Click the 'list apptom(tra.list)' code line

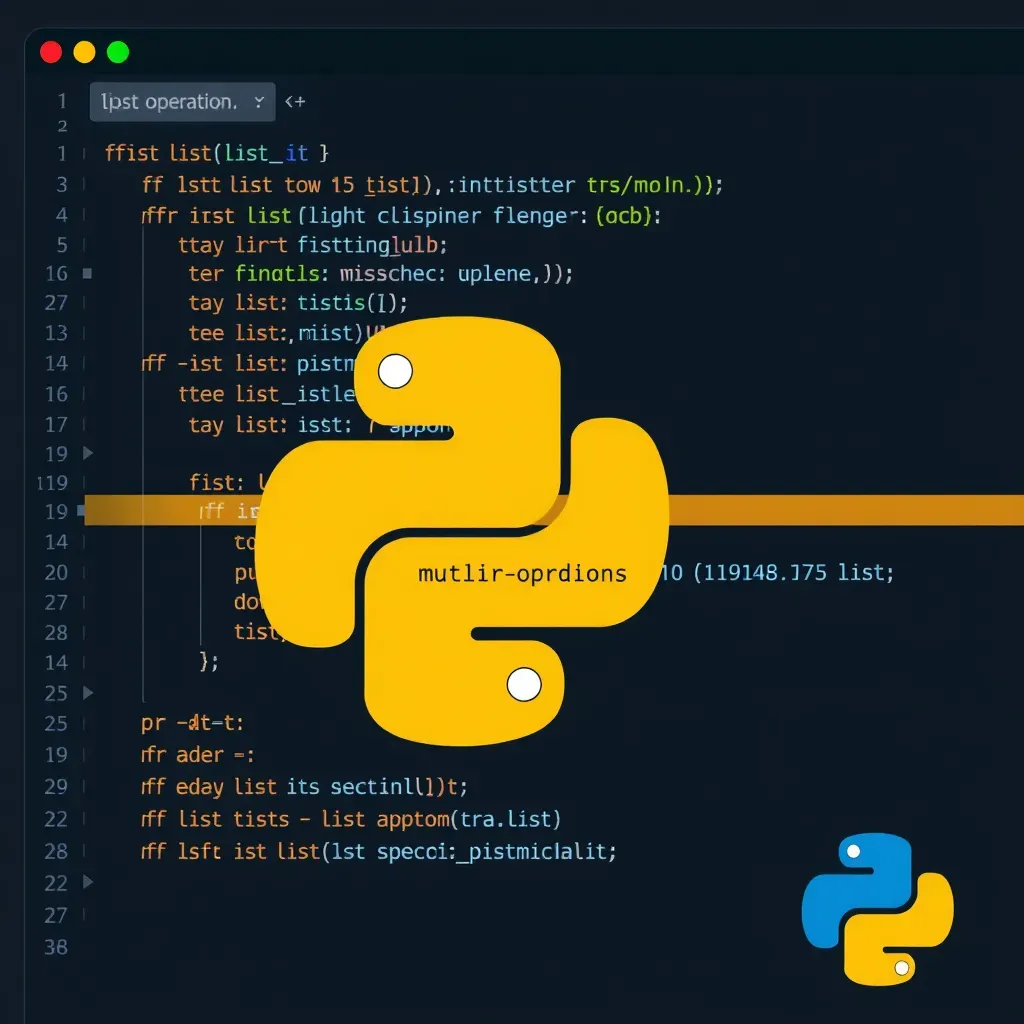click(x=441, y=819)
